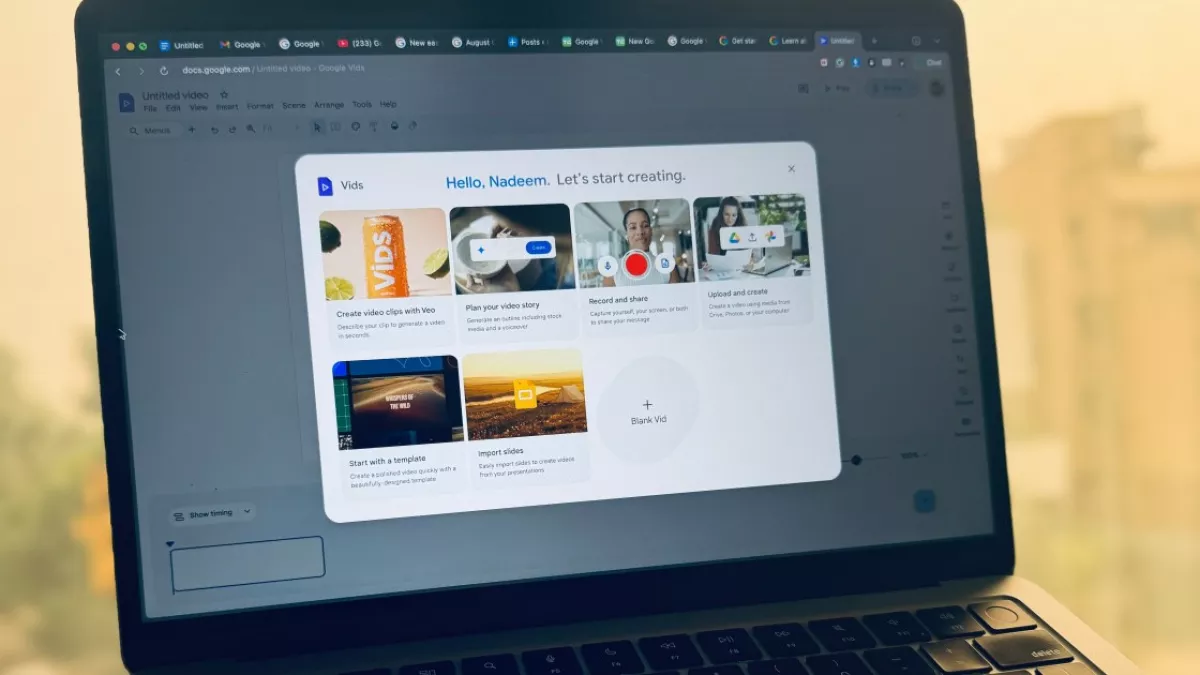Open the Scene menu

[293, 106]
